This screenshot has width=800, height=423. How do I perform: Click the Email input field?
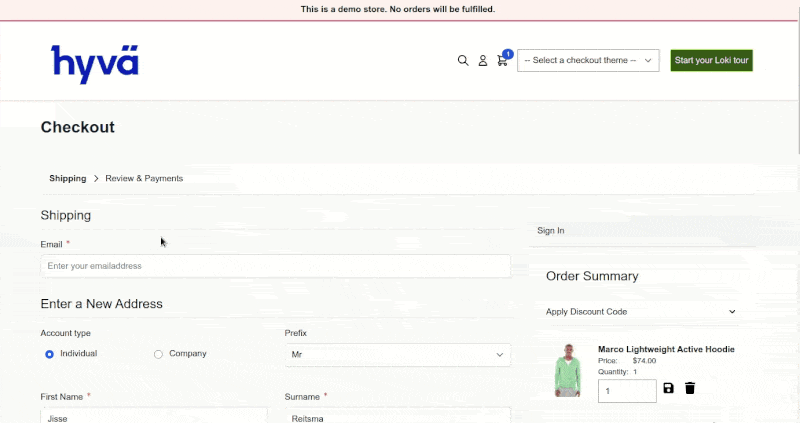click(275, 266)
